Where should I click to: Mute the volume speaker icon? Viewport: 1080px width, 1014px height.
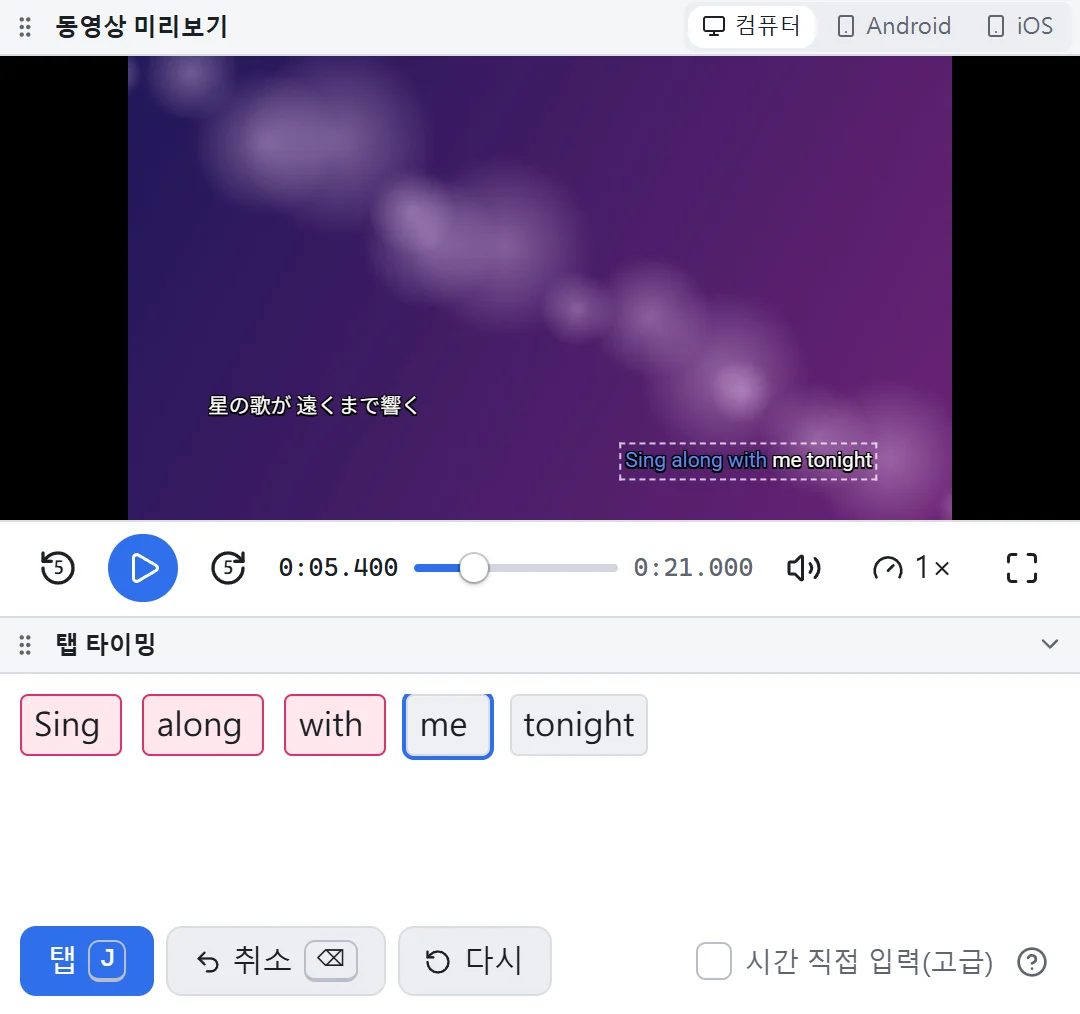803,568
